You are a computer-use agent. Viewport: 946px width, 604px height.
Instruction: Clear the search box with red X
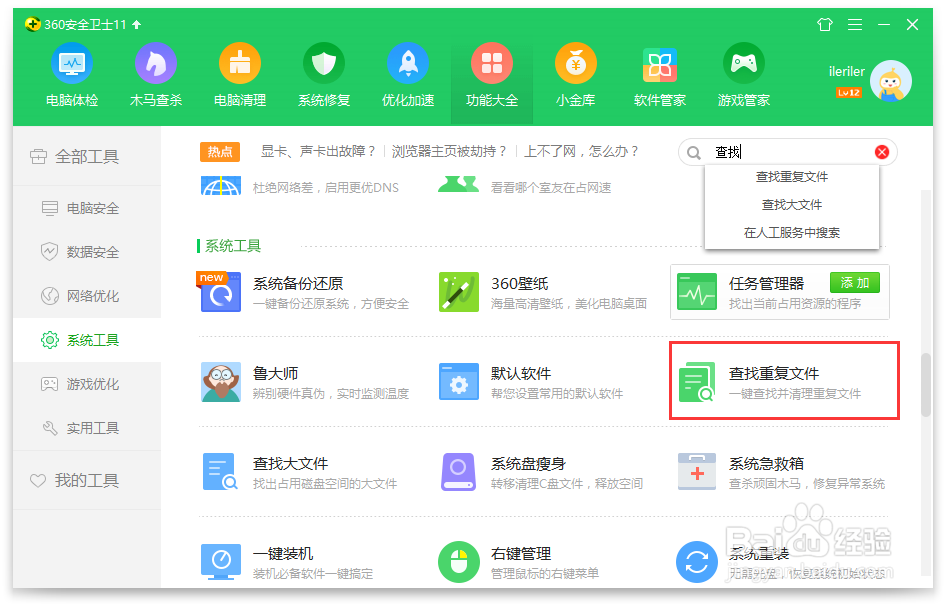(x=881, y=152)
